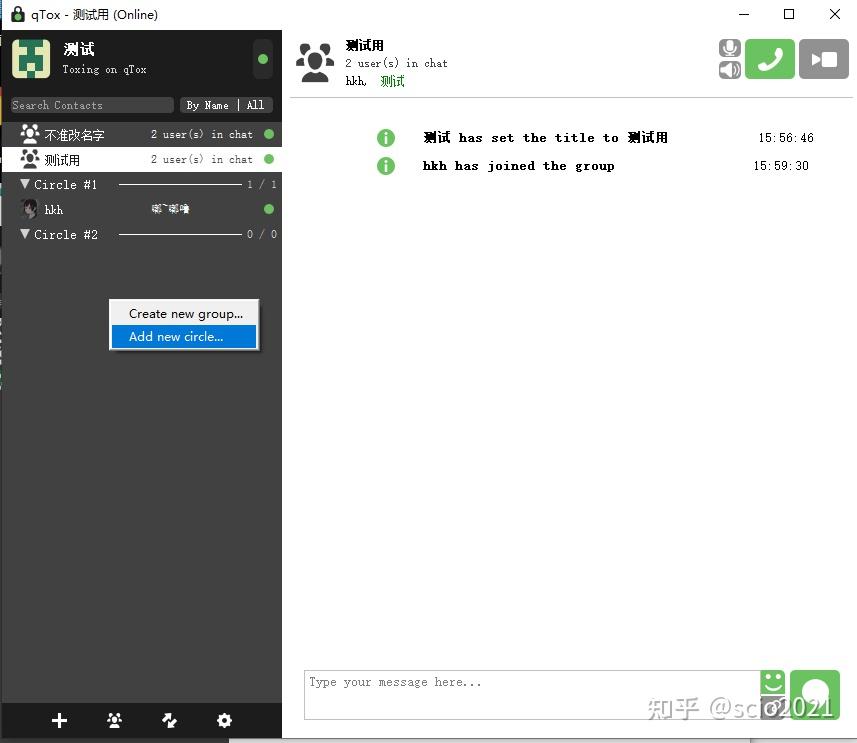Open the emoji smiley picker
Image resolution: width=857 pixels, height=743 pixels.
coord(773,681)
